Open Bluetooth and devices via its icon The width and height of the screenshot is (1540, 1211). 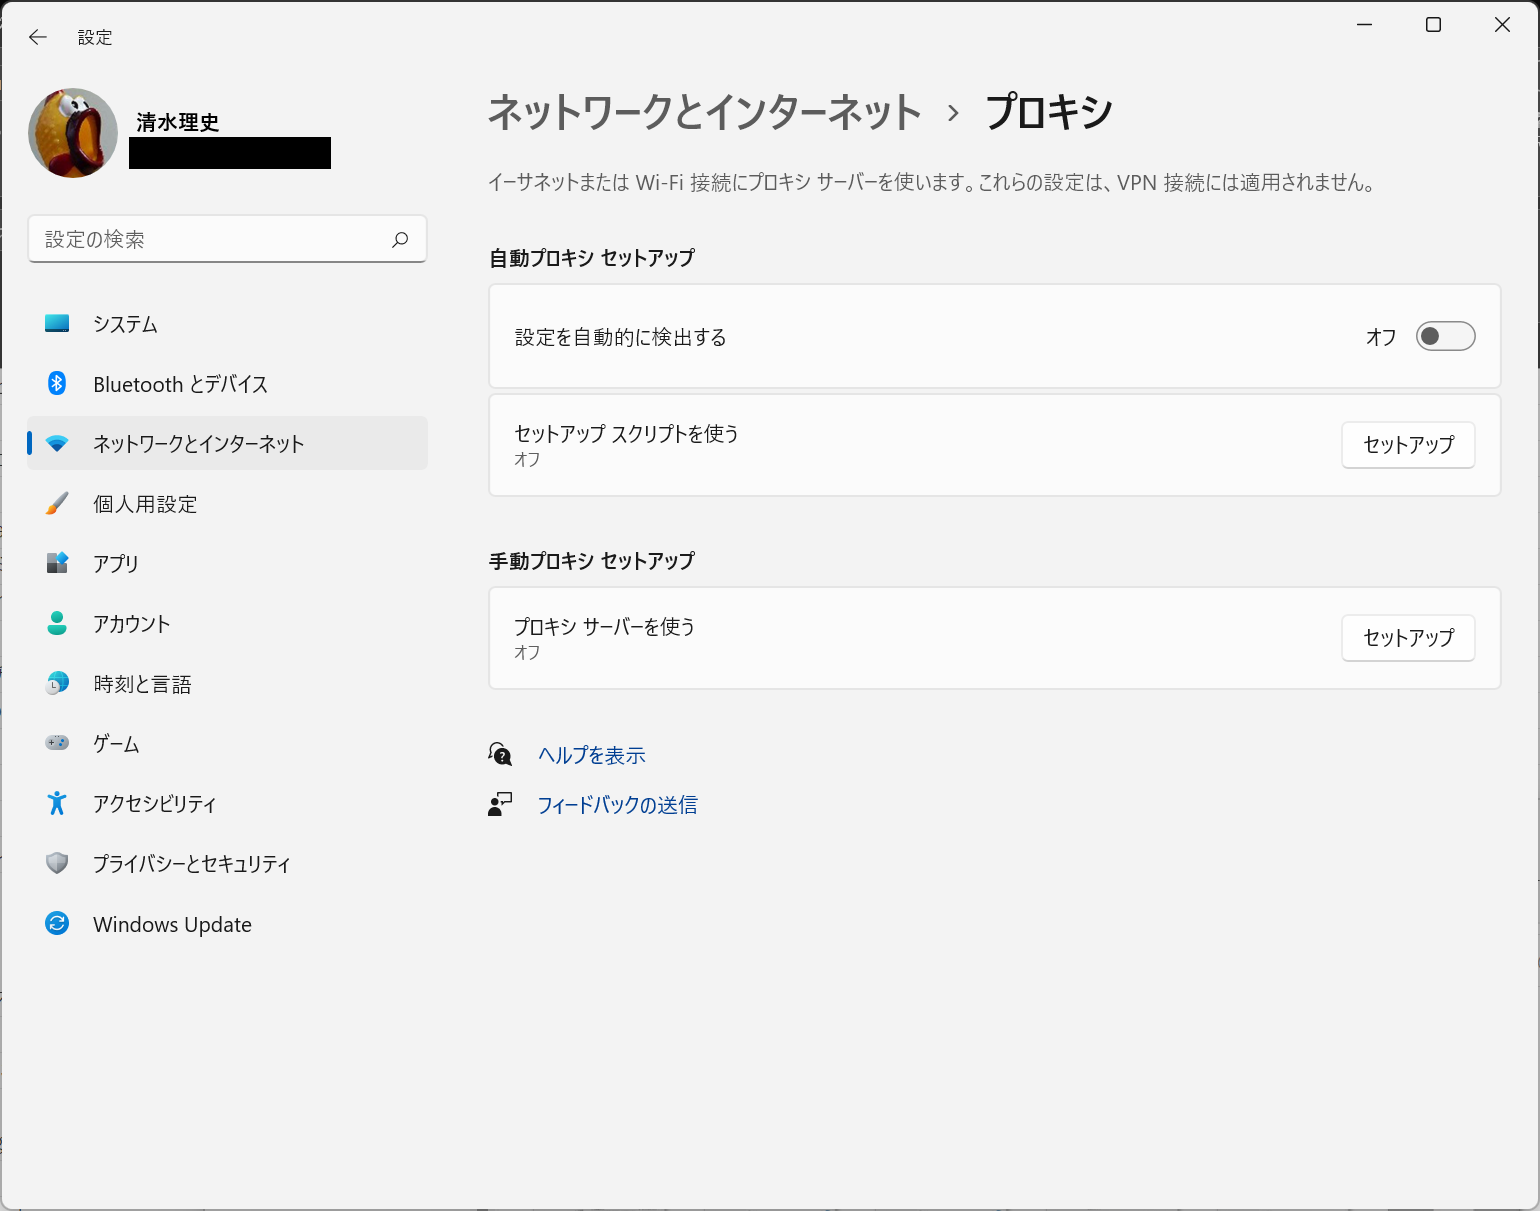pyautogui.click(x=57, y=384)
